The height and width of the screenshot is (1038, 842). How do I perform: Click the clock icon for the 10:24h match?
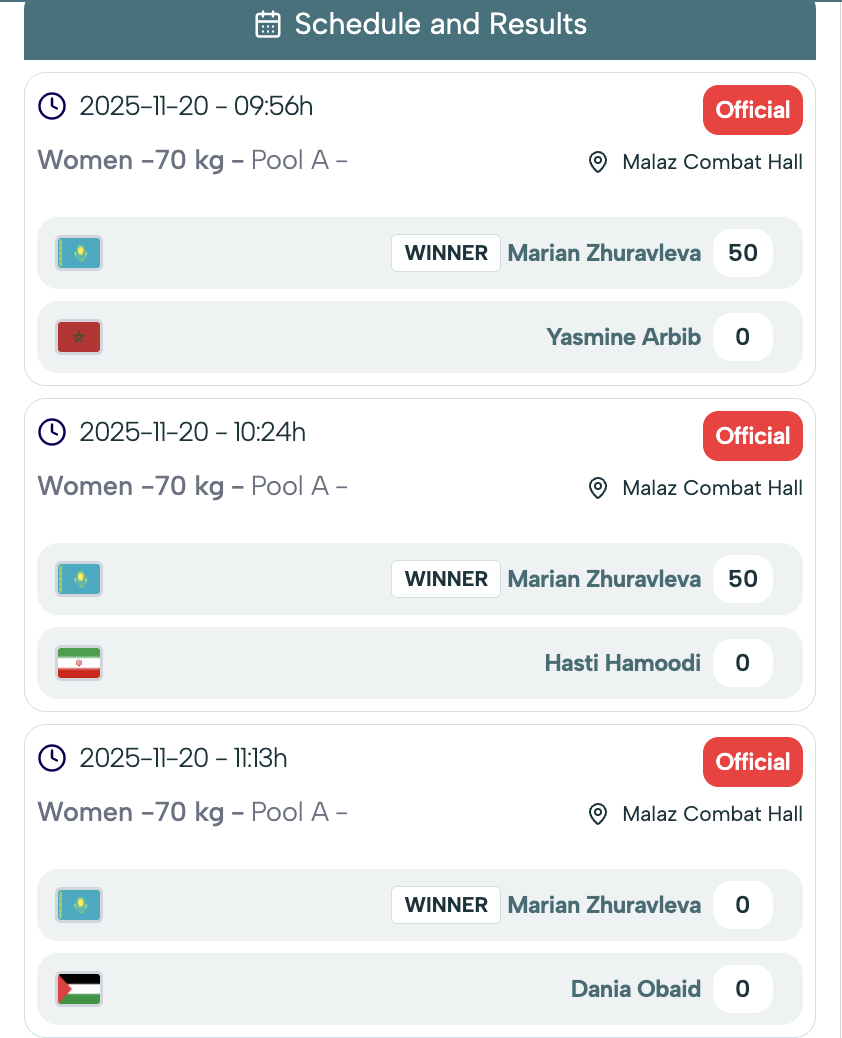pyautogui.click(x=51, y=432)
